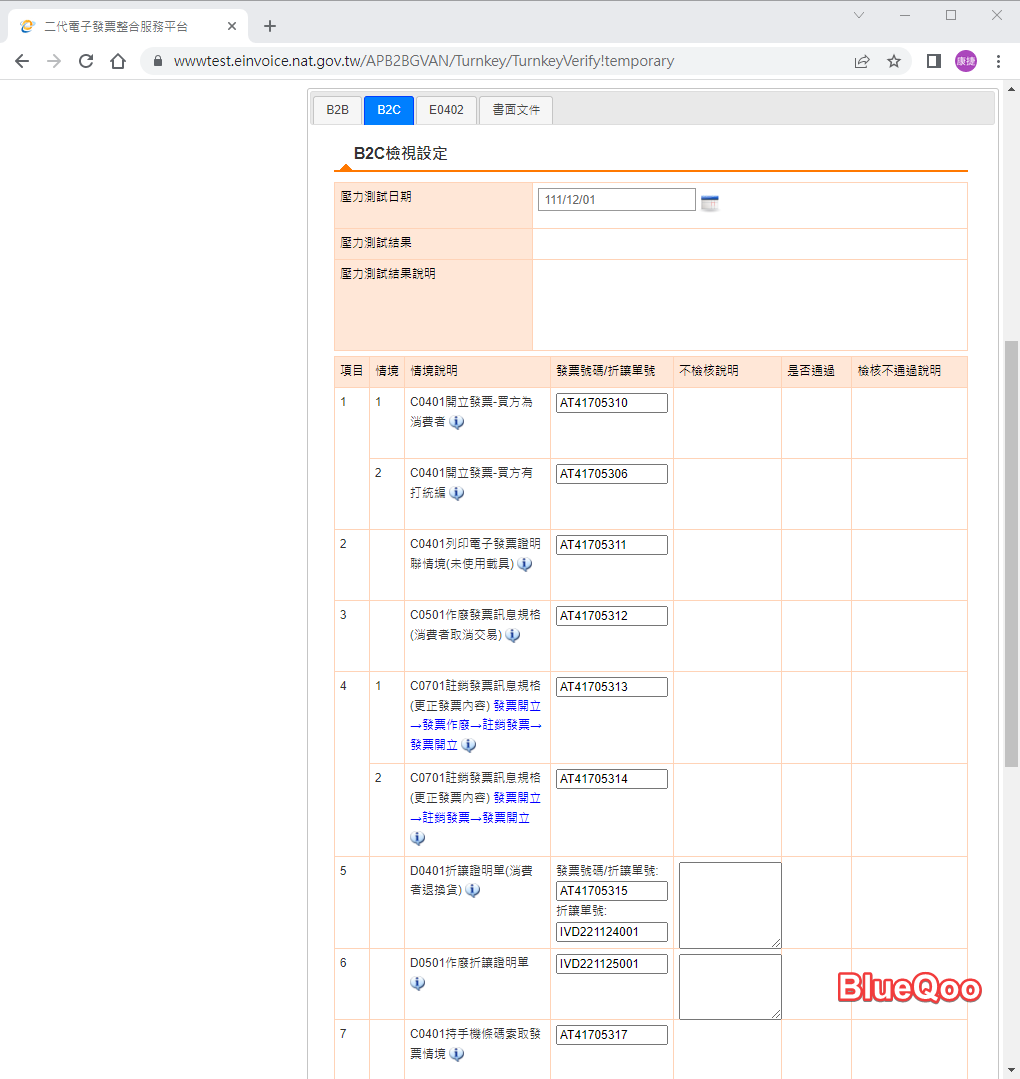Open the Chrome three-dot menu
This screenshot has height=1079, width=1020.
pos(996,61)
